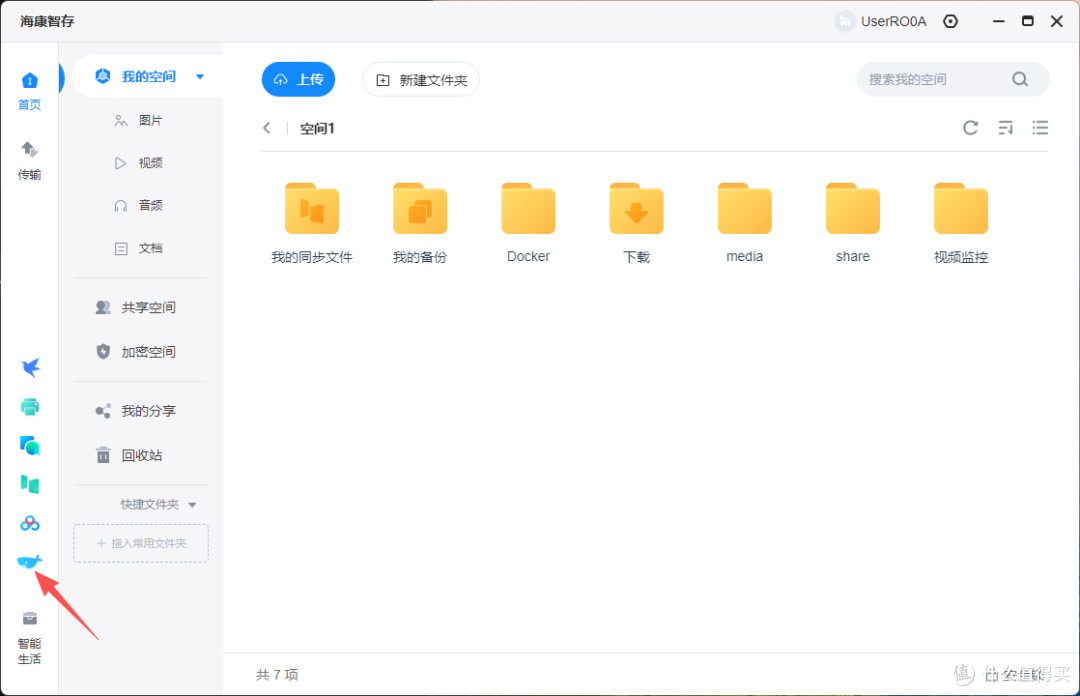Select 文档 category

(x=138, y=248)
